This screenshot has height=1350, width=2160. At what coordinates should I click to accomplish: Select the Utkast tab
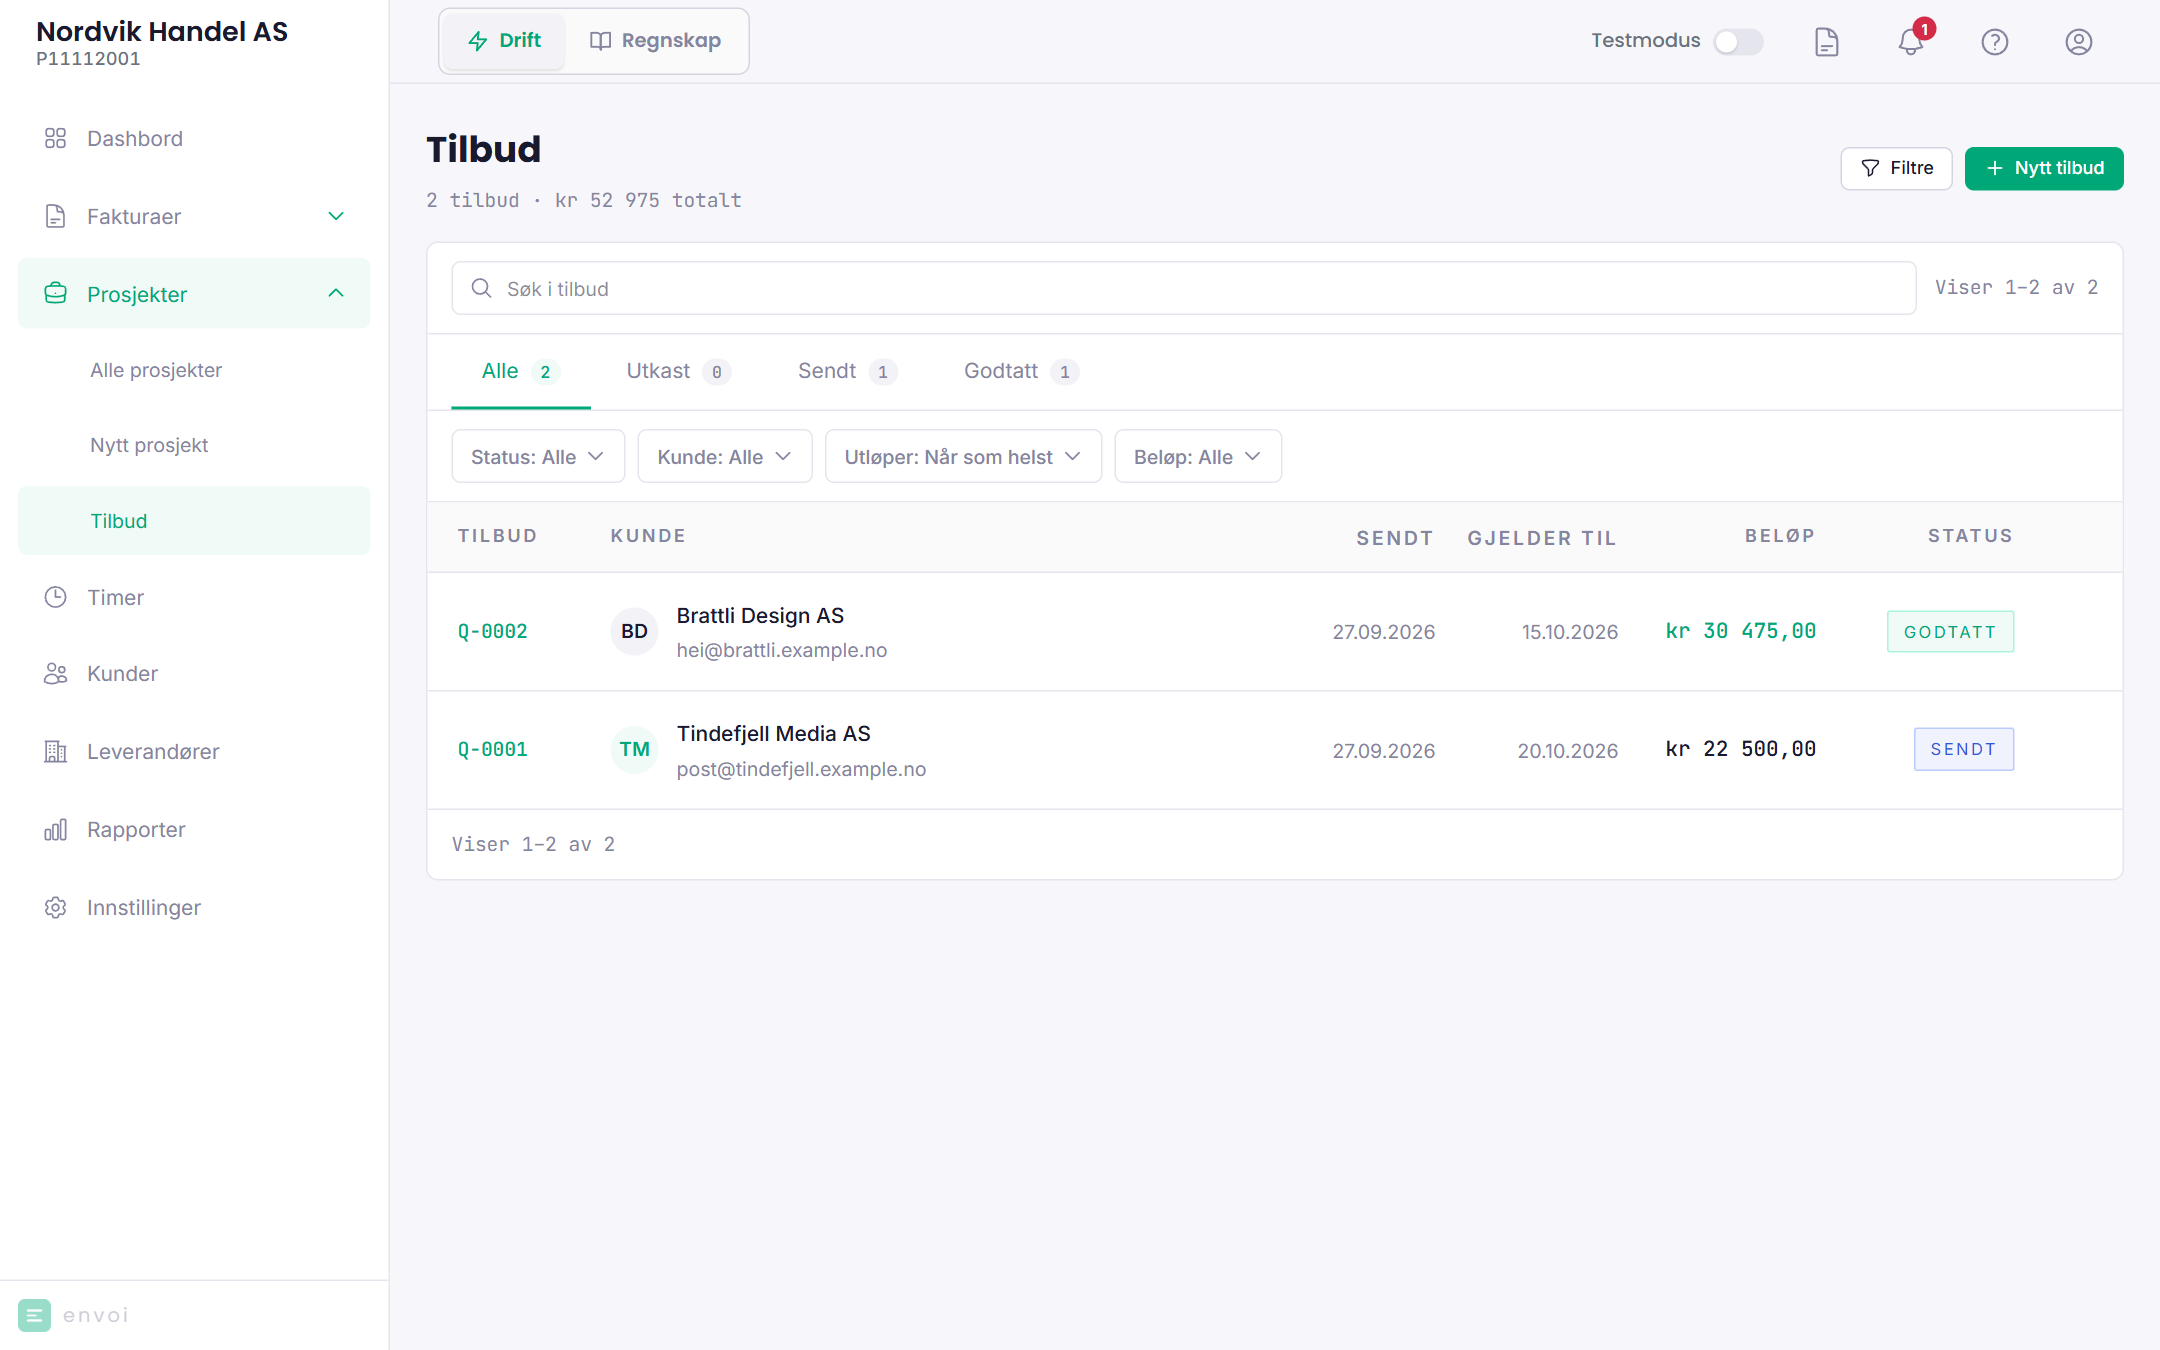tap(678, 371)
